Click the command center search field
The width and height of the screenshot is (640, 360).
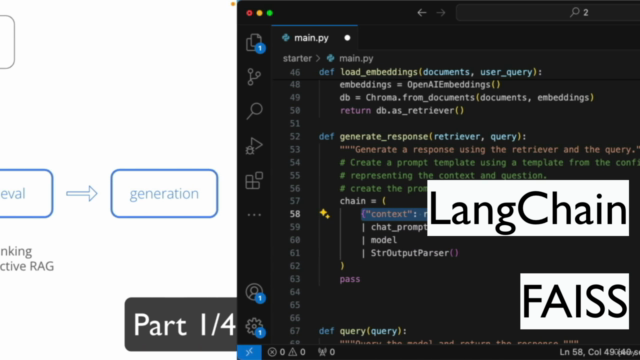click(x=548, y=13)
